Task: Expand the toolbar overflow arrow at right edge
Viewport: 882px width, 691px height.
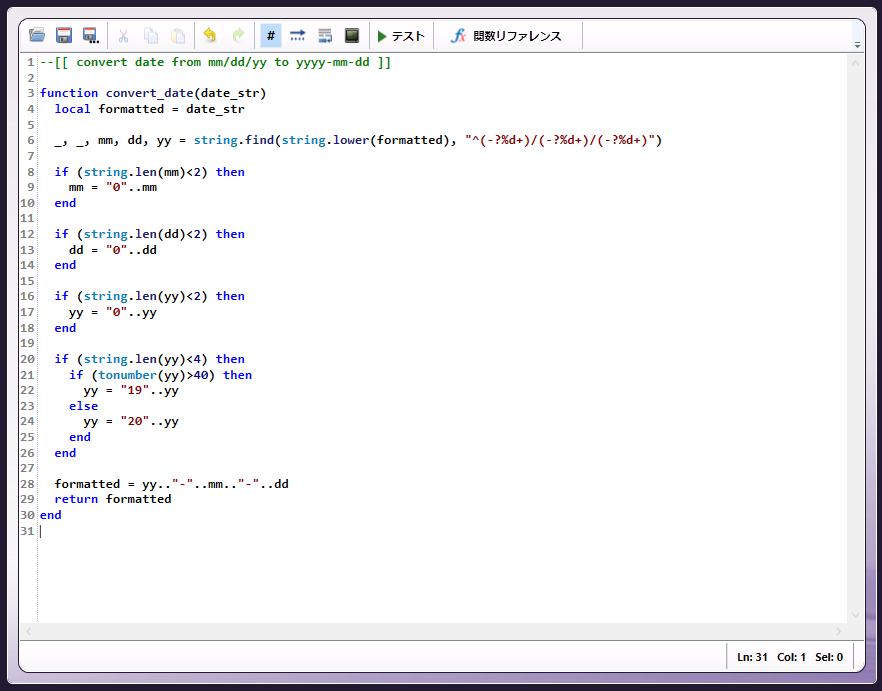Action: point(857,44)
